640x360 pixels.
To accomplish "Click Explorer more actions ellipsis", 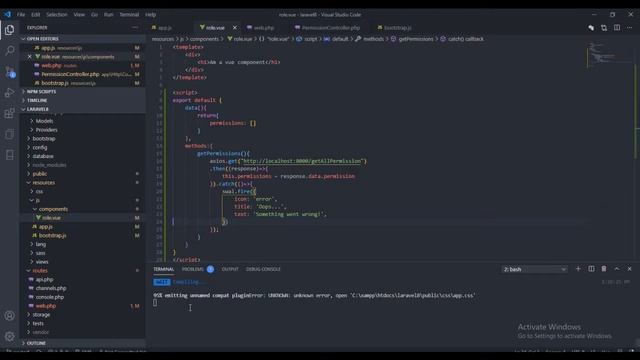I will 135,27.
